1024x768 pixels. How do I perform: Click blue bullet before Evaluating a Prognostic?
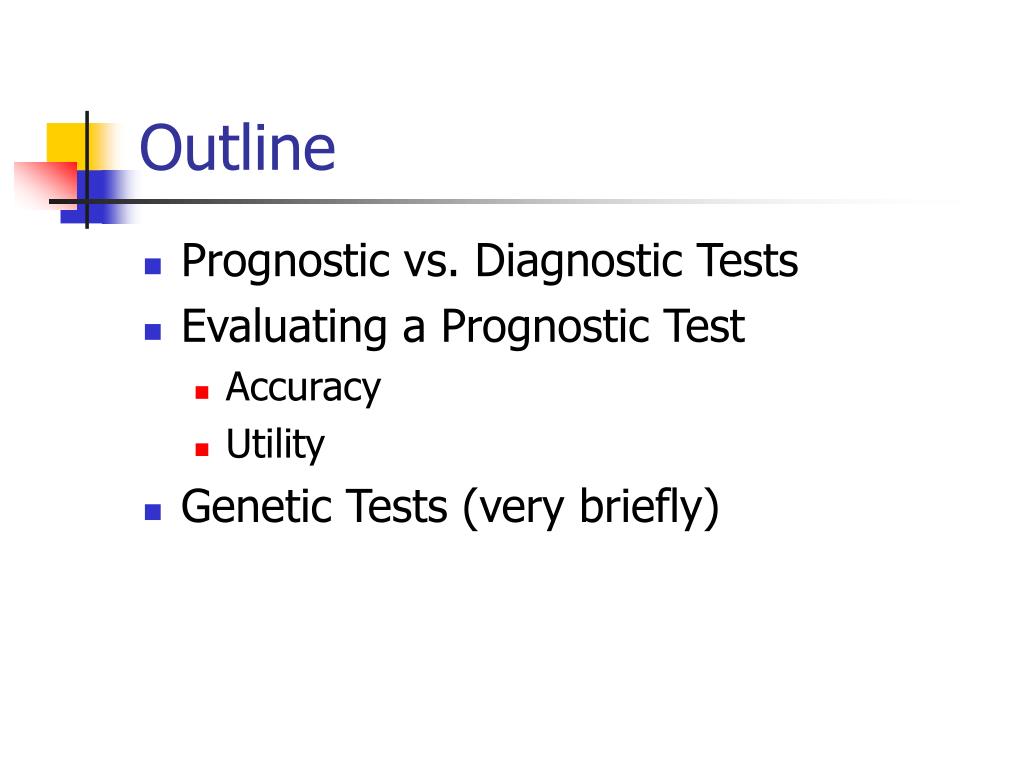pyautogui.click(x=153, y=332)
